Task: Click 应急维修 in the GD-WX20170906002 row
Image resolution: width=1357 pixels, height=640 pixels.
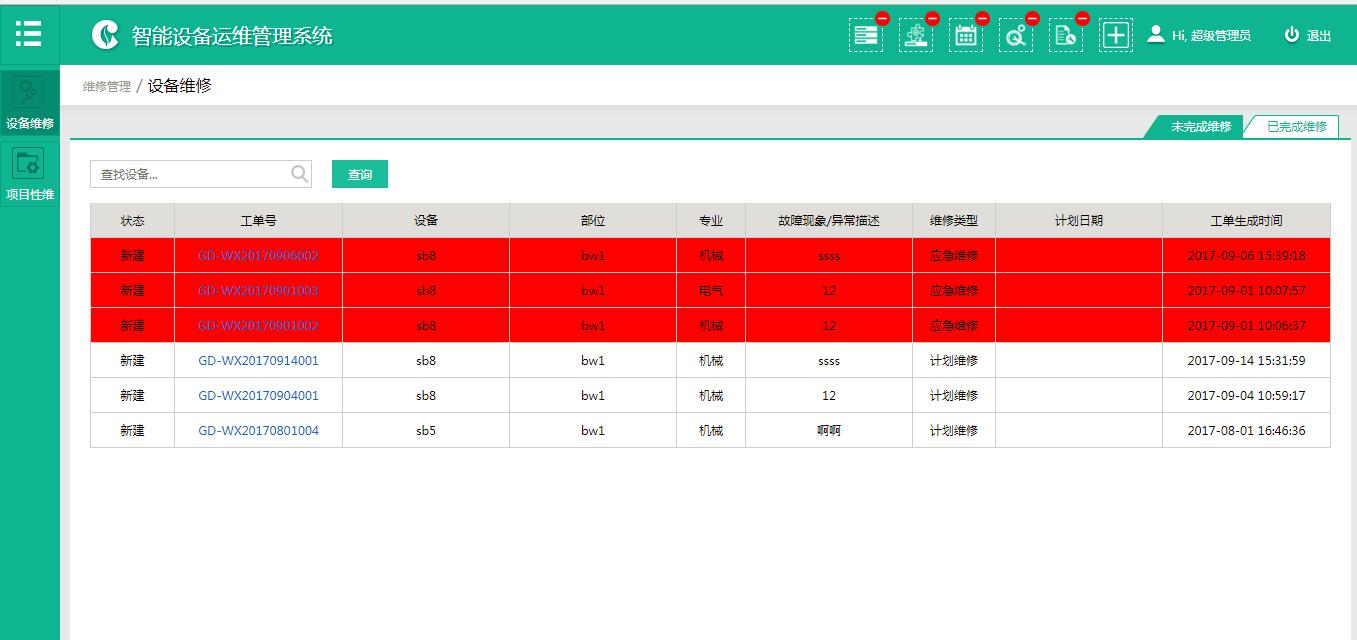Action: click(x=954, y=255)
